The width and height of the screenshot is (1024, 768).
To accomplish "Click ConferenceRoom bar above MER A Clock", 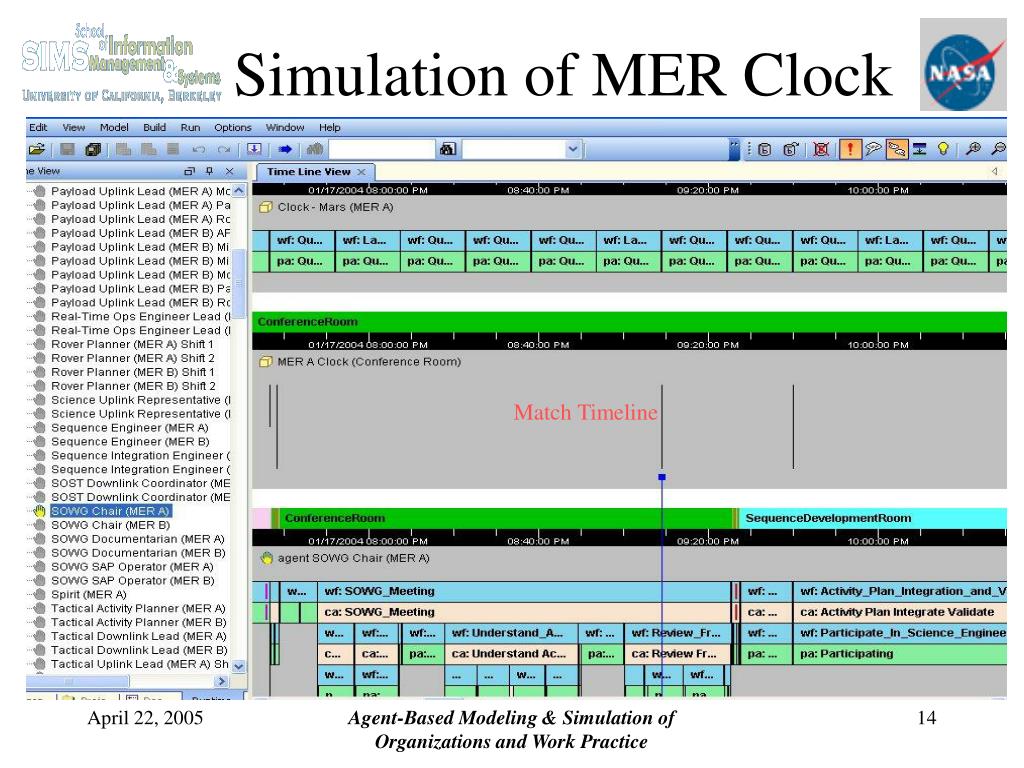I will (x=630, y=322).
